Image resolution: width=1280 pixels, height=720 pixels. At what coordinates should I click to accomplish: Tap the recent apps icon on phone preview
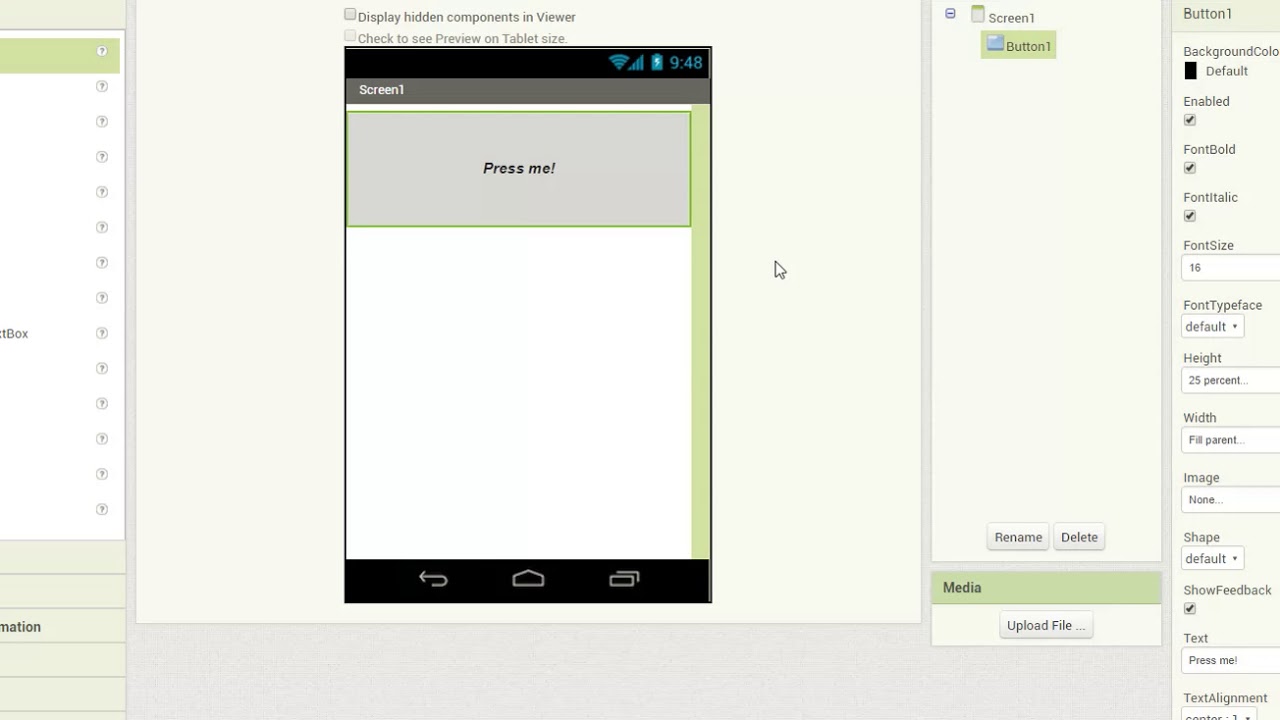[x=624, y=579]
